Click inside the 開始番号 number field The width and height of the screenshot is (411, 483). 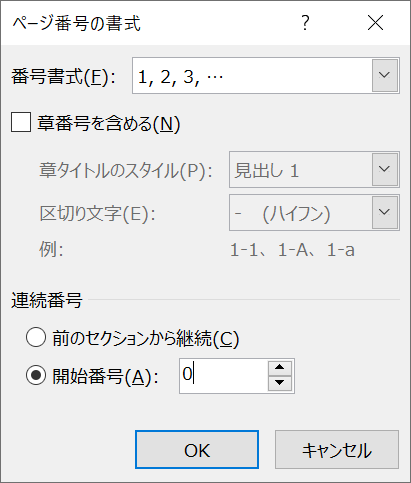224,376
